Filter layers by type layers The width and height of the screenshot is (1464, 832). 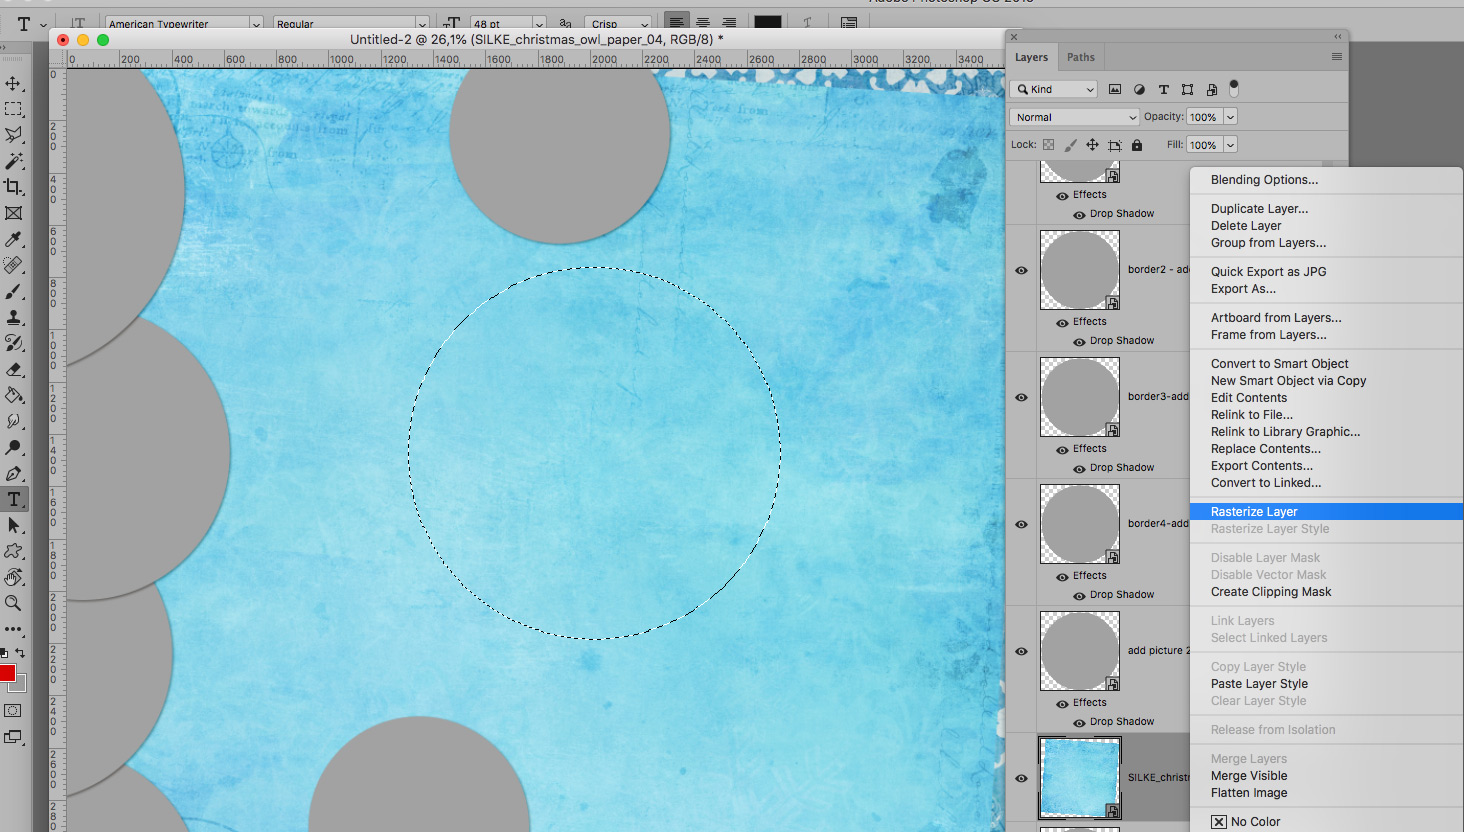tap(1163, 89)
